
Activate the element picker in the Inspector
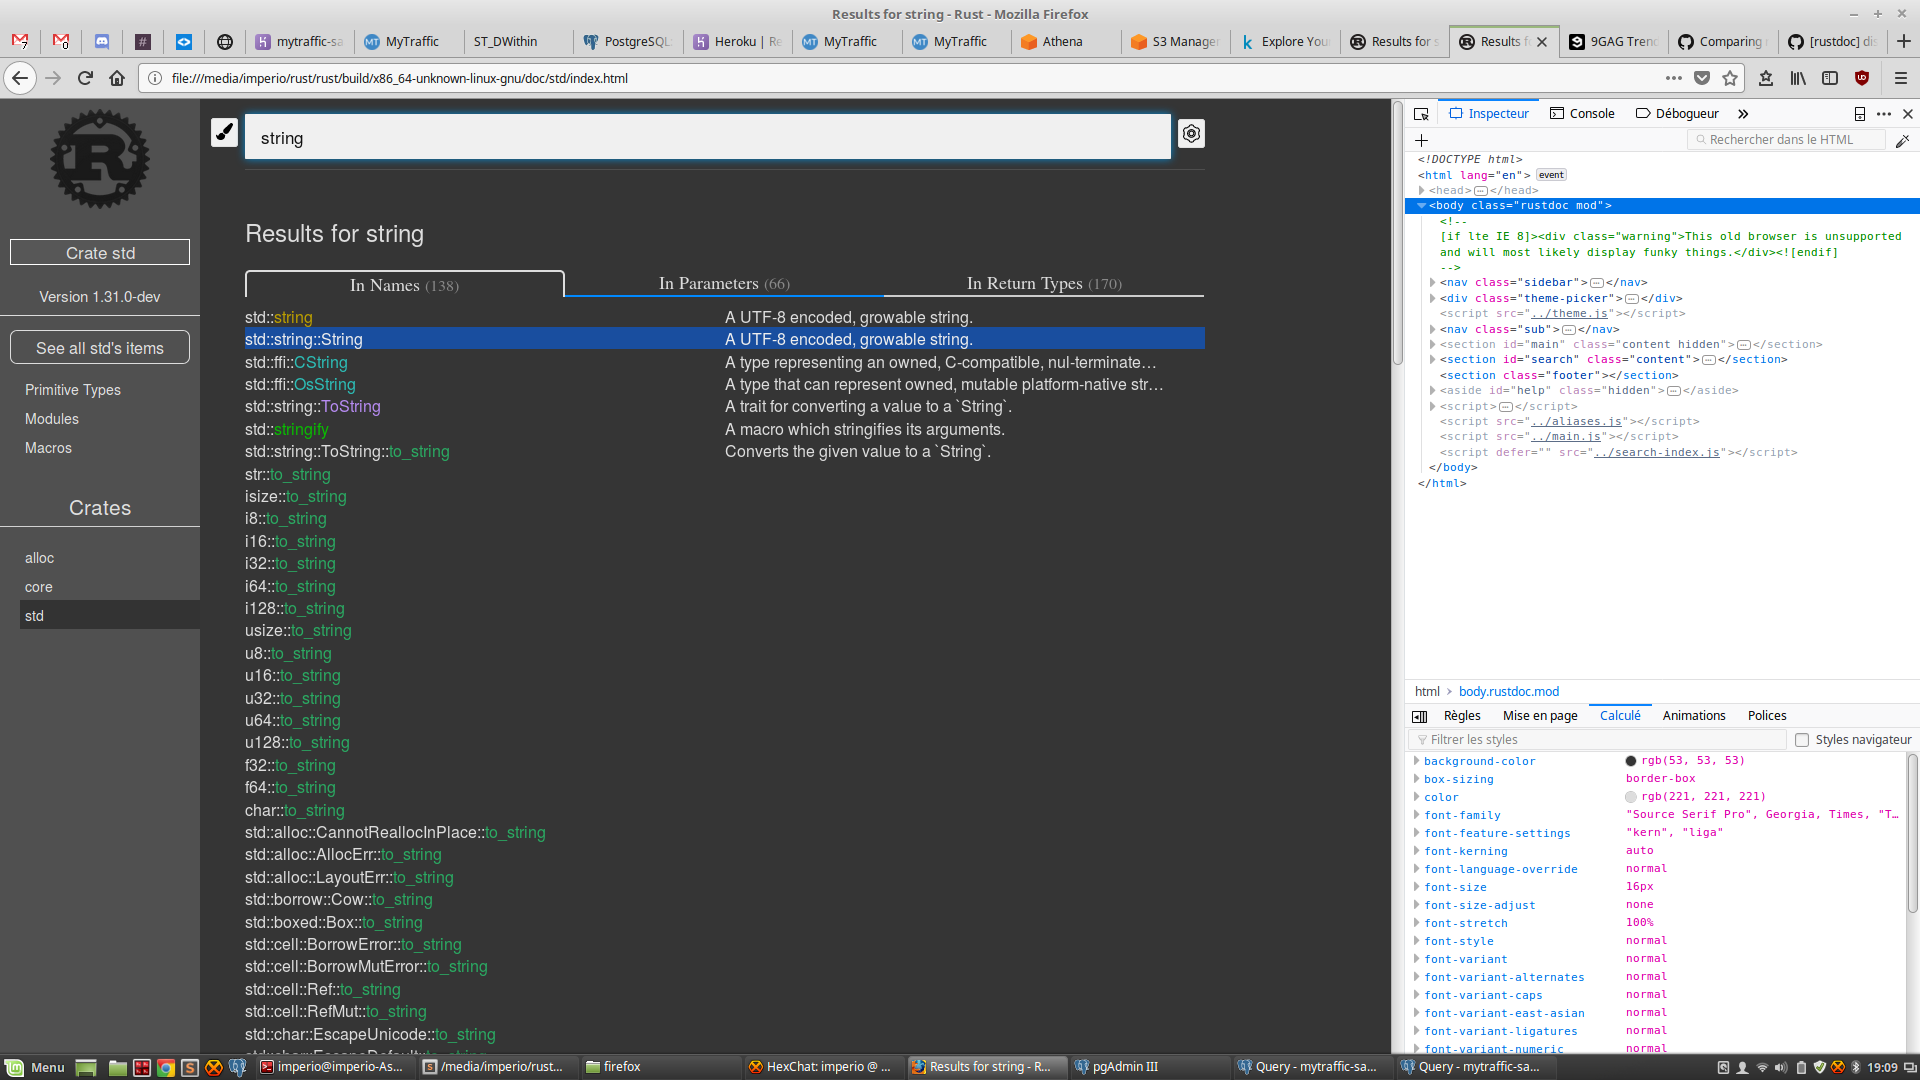coord(1421,113)
